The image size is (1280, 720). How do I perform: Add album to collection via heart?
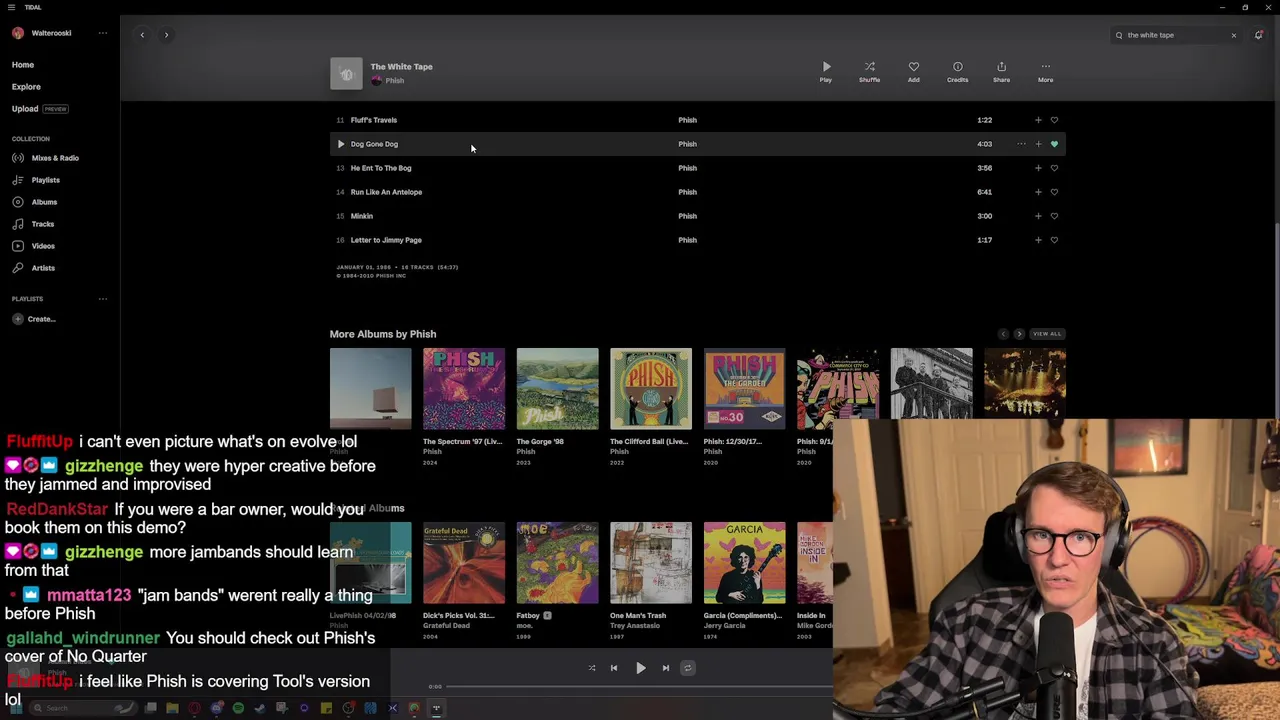[913, 72]
